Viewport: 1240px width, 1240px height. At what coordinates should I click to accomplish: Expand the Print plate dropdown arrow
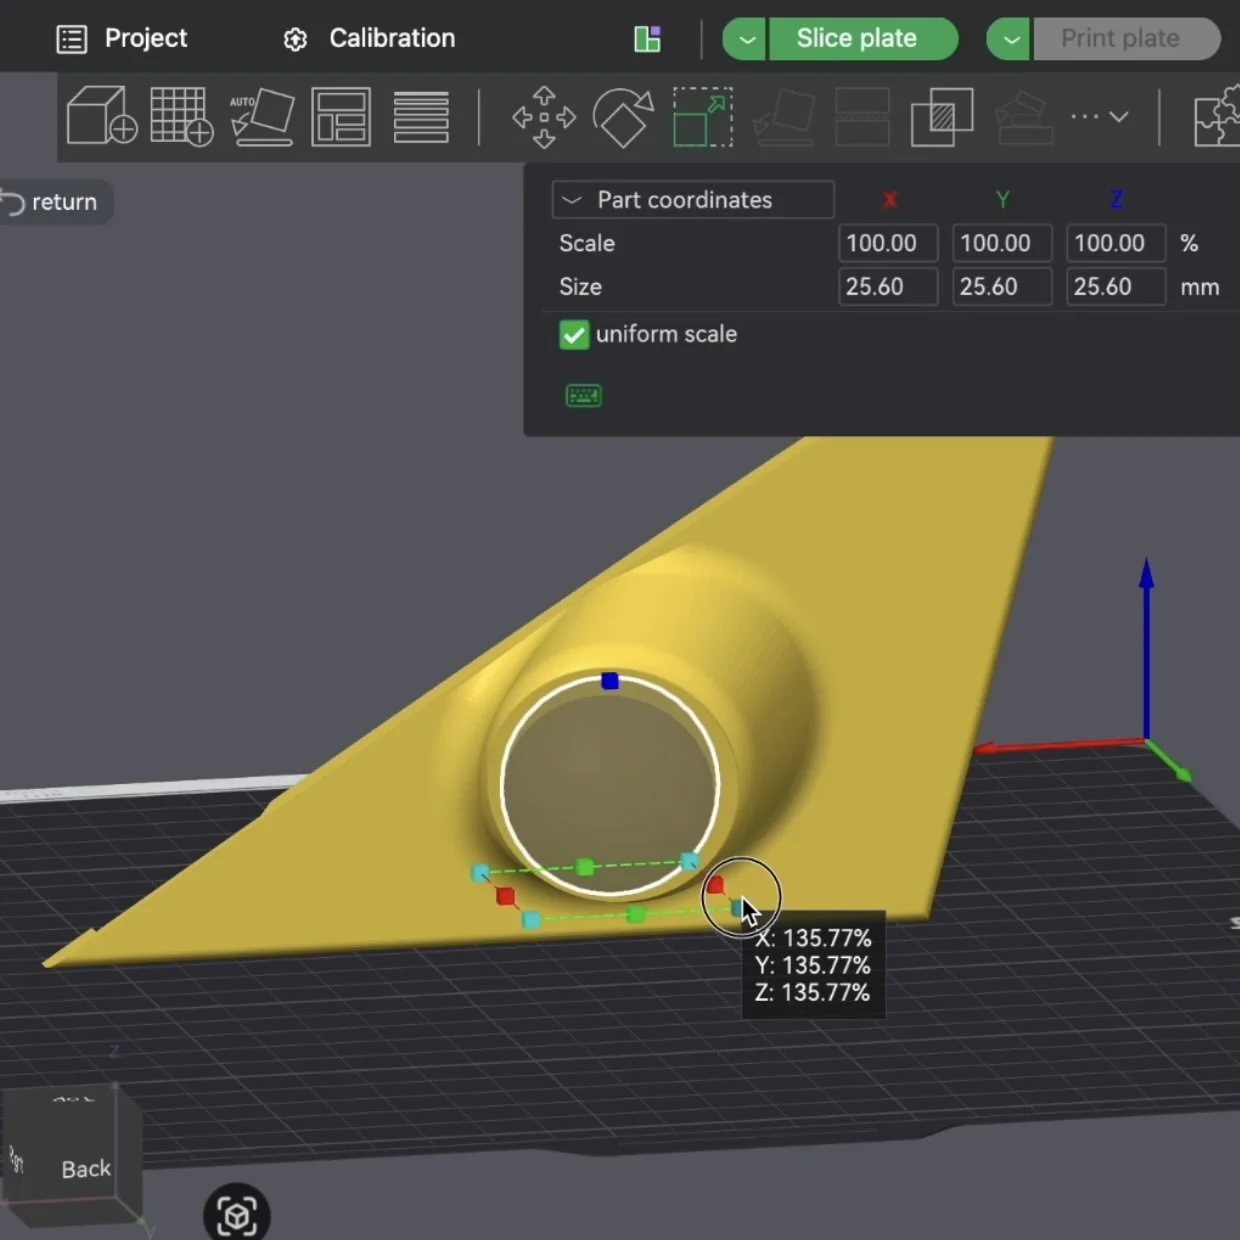coord(1009,40)
